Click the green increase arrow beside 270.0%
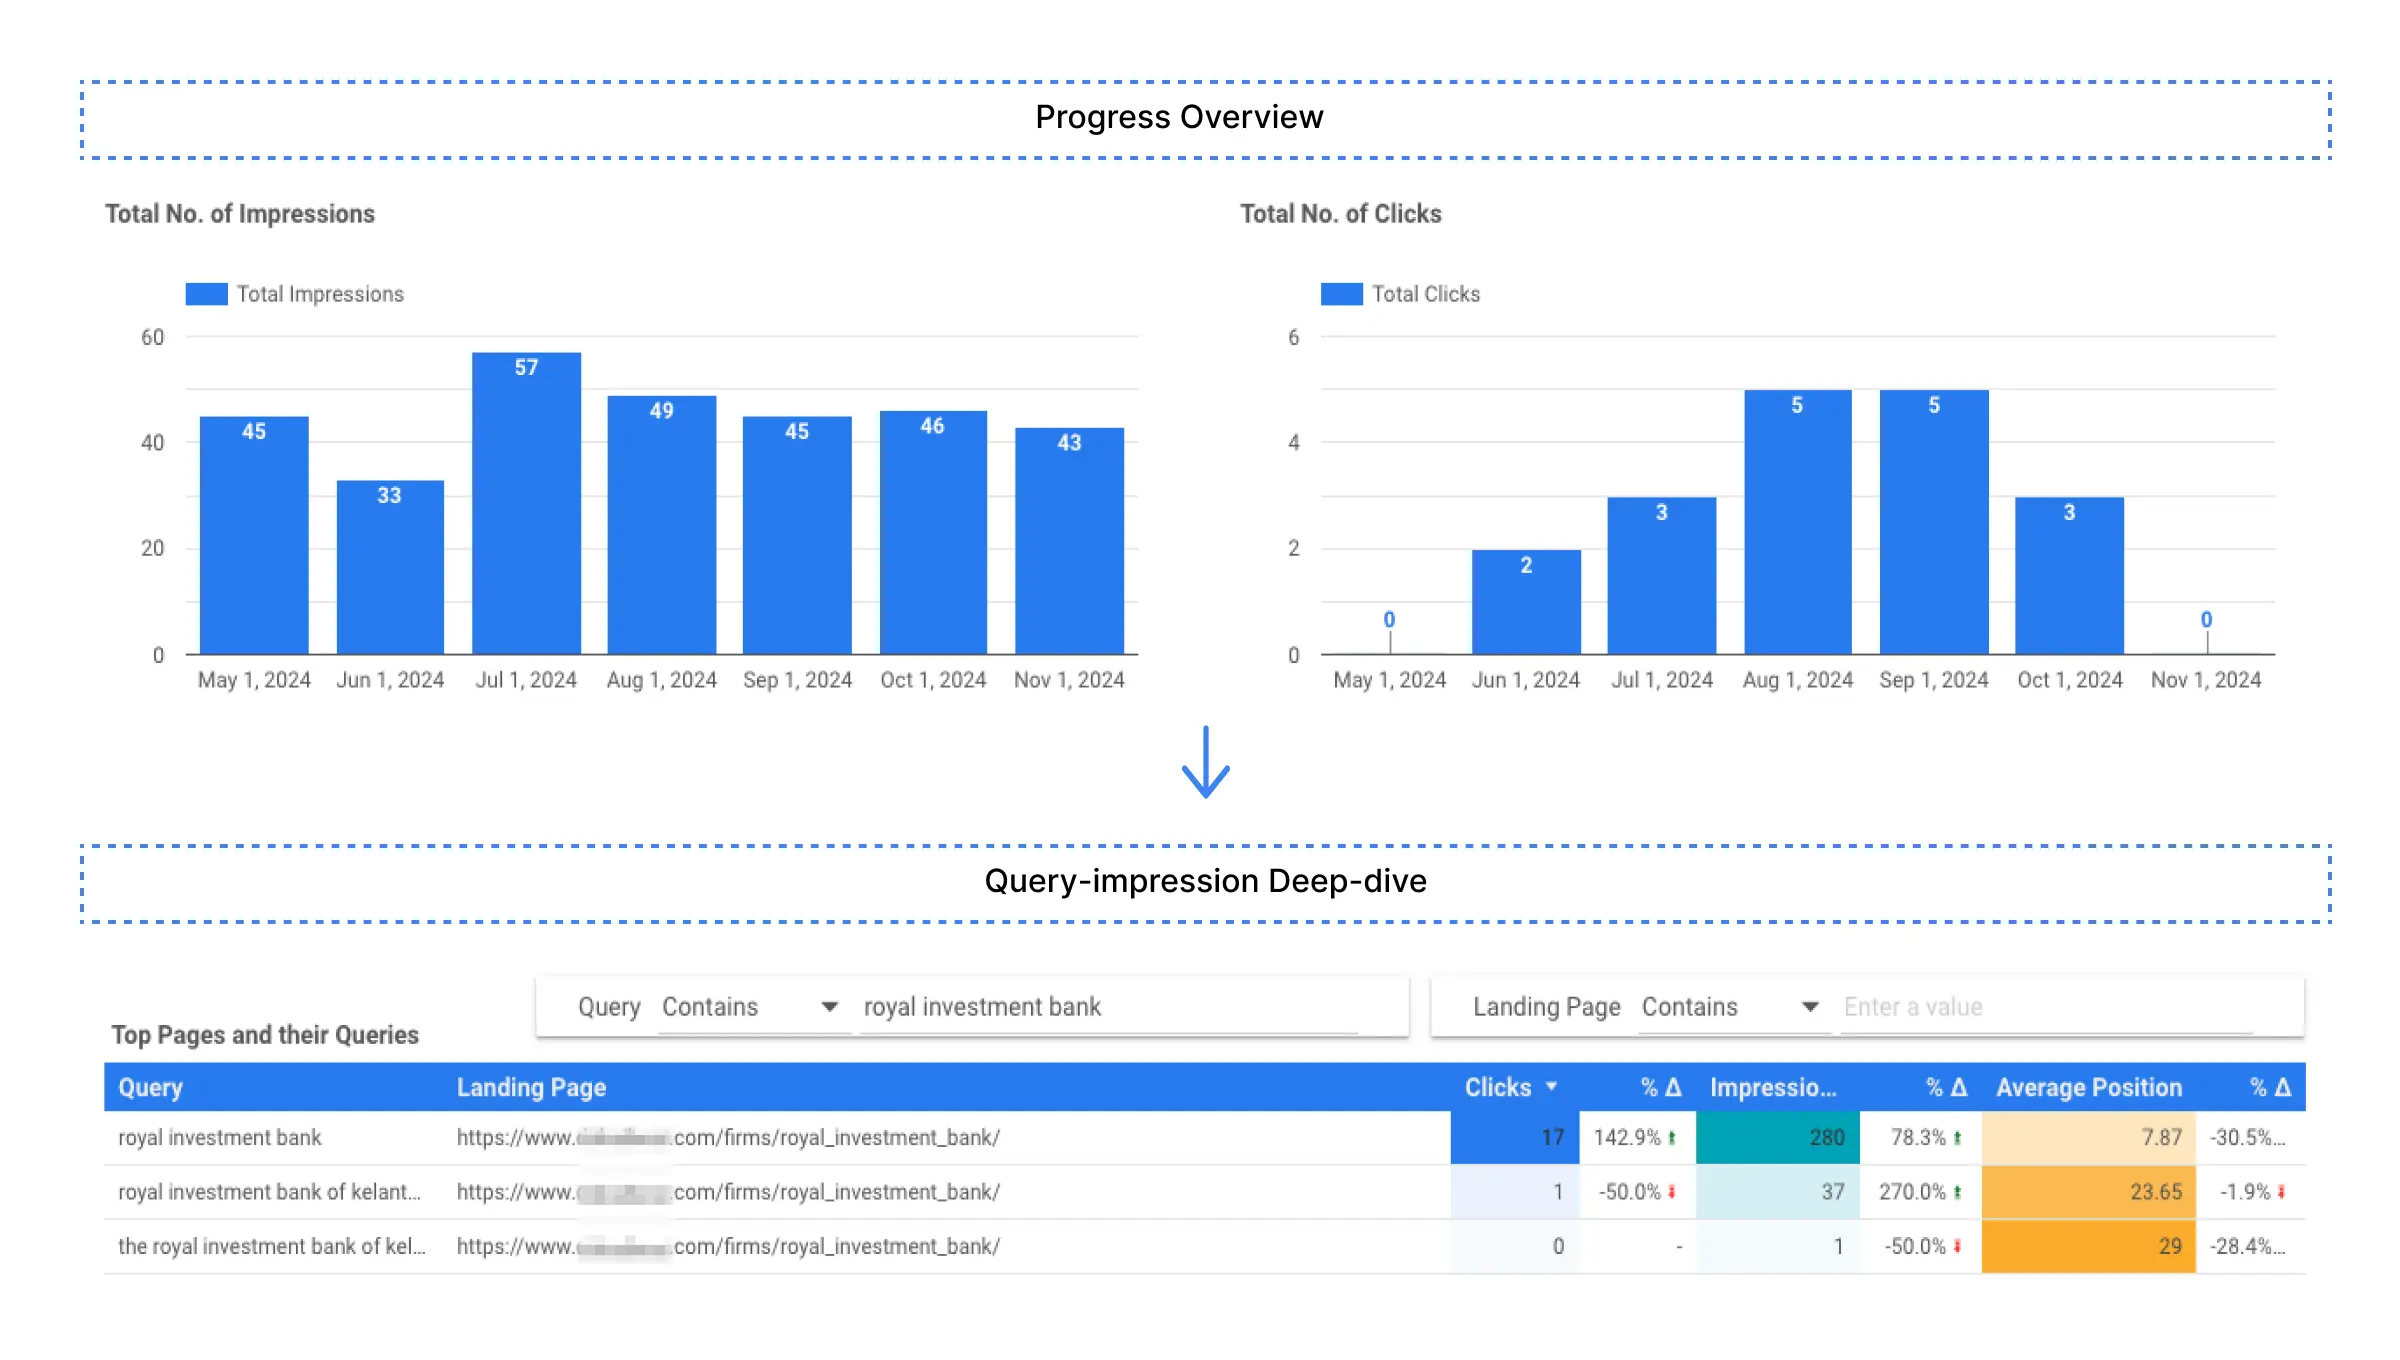Viewport: 2400px width, 1360px height. 1958,1190
